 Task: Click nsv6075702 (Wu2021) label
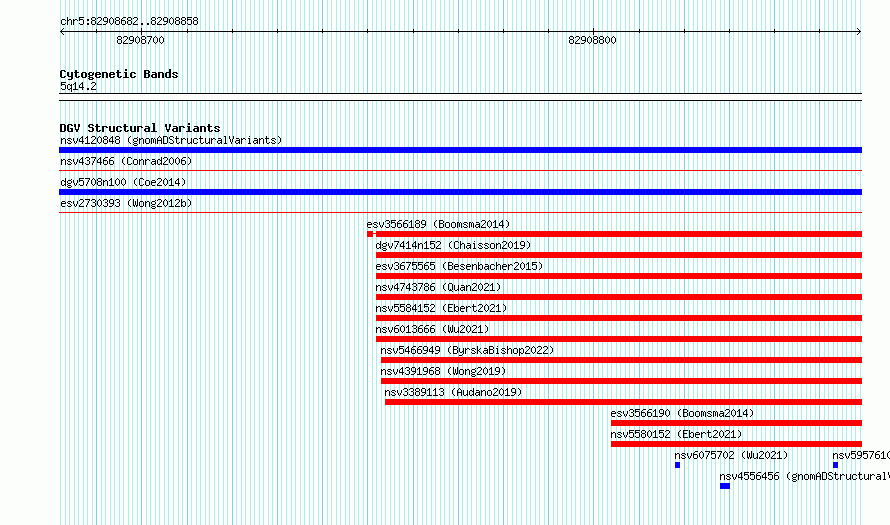click(x=731, y=455)
